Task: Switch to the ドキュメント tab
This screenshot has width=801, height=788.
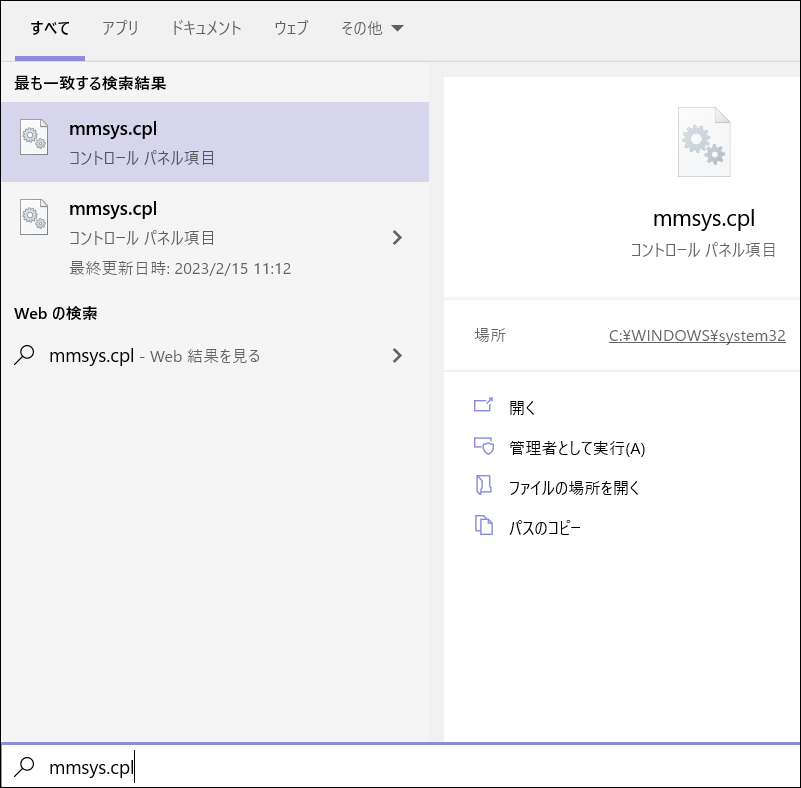Action: coord(206,29)
